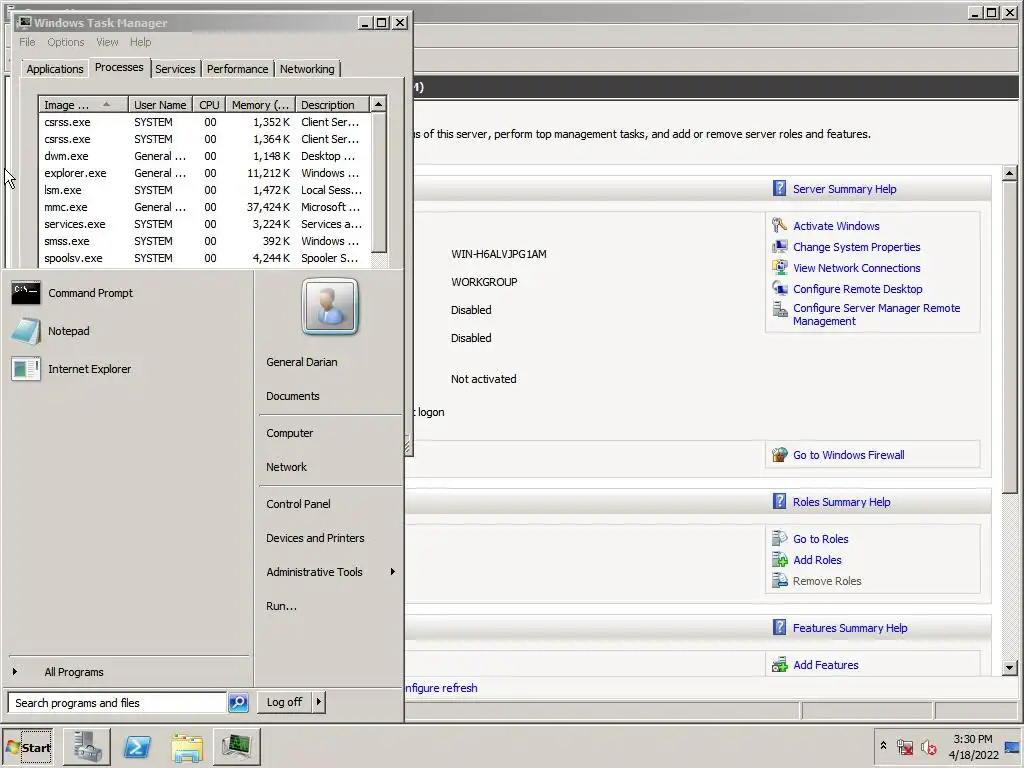Open Control Panel from the Start menu
The height and width of the screenshot is (768, 1024).
[x=298, y=504]
